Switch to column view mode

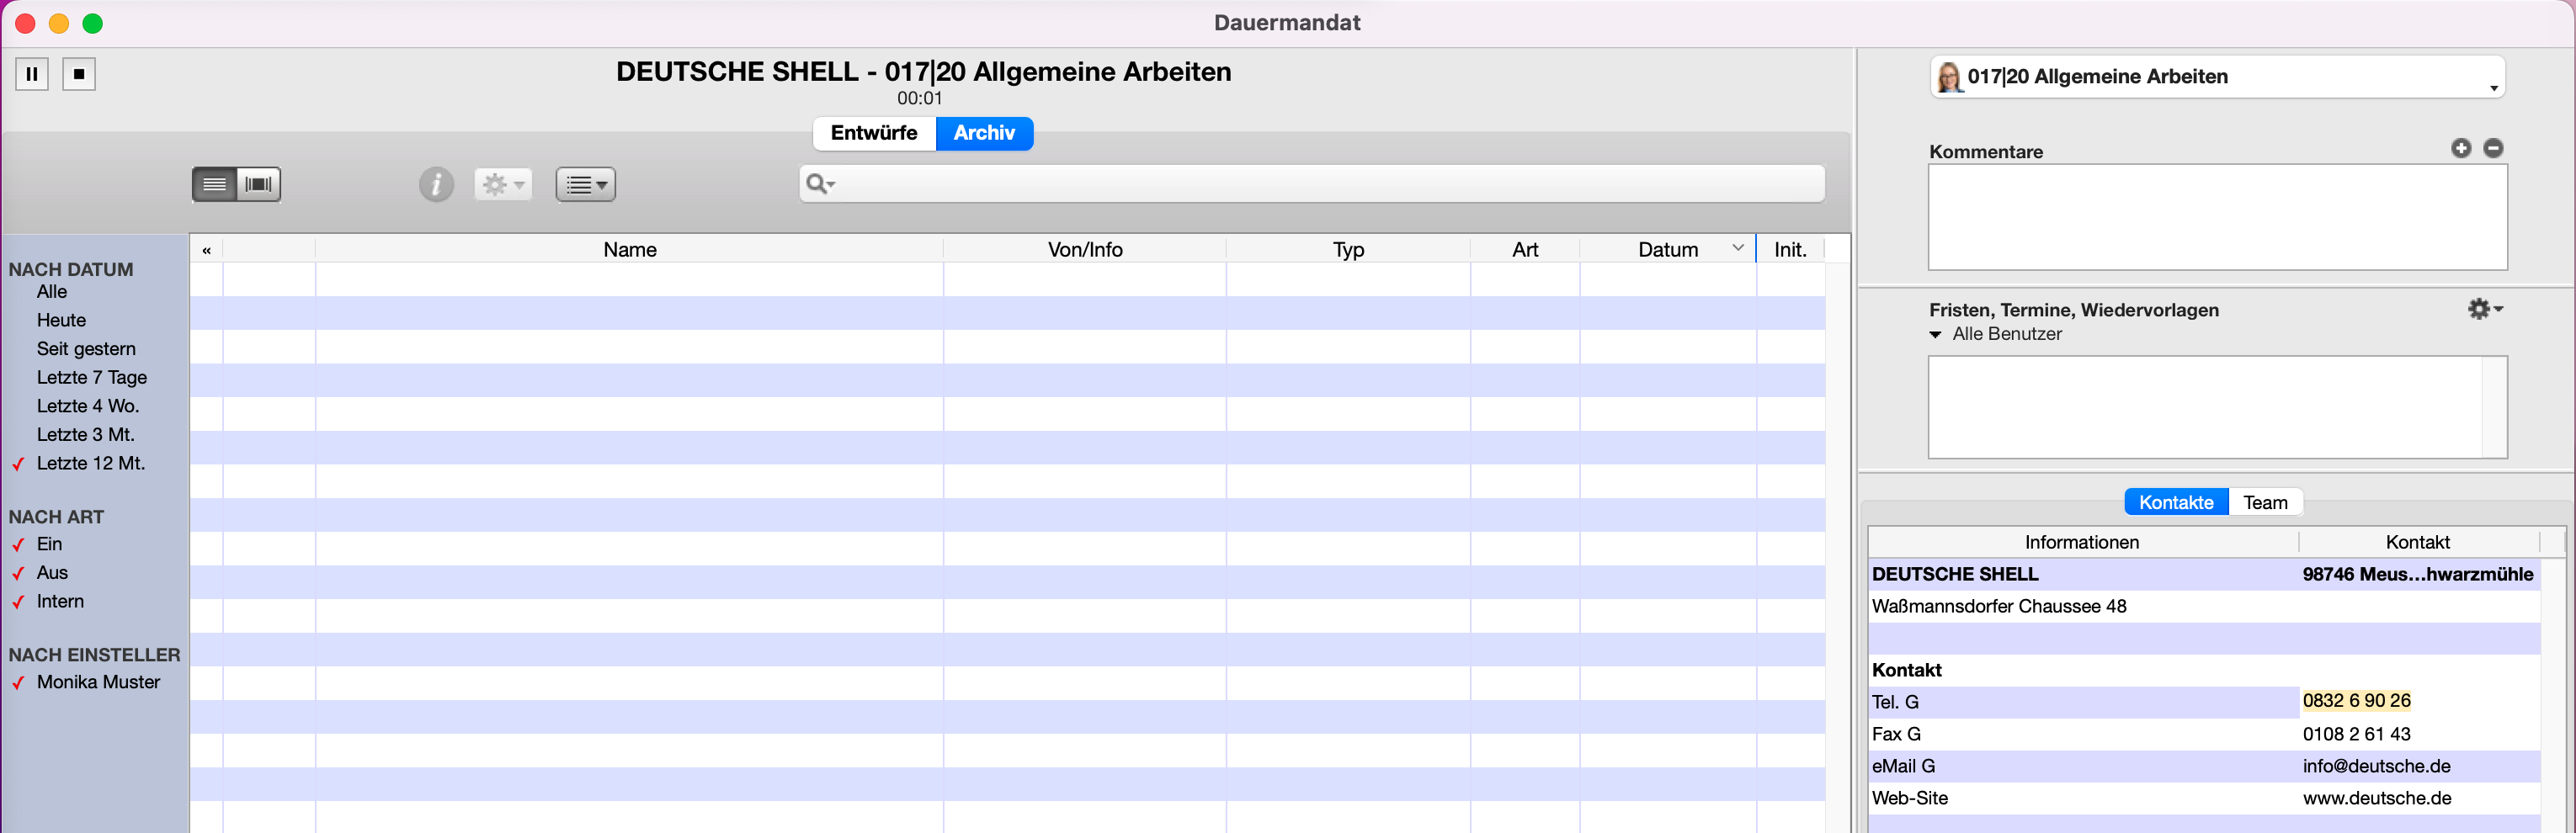(x=259, y=184)
